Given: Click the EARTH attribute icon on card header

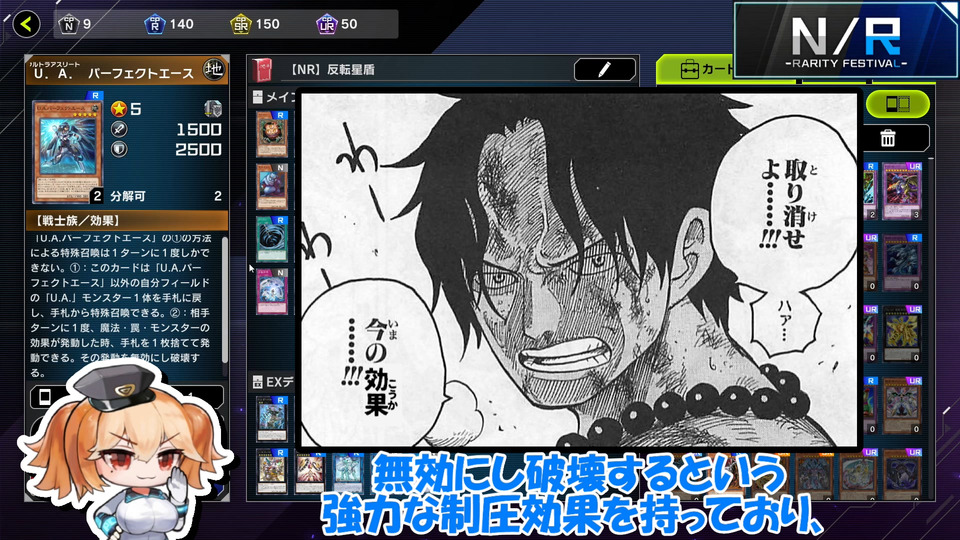Looking at the screenshot, I should pyautogui.click(x=214, y=70).
